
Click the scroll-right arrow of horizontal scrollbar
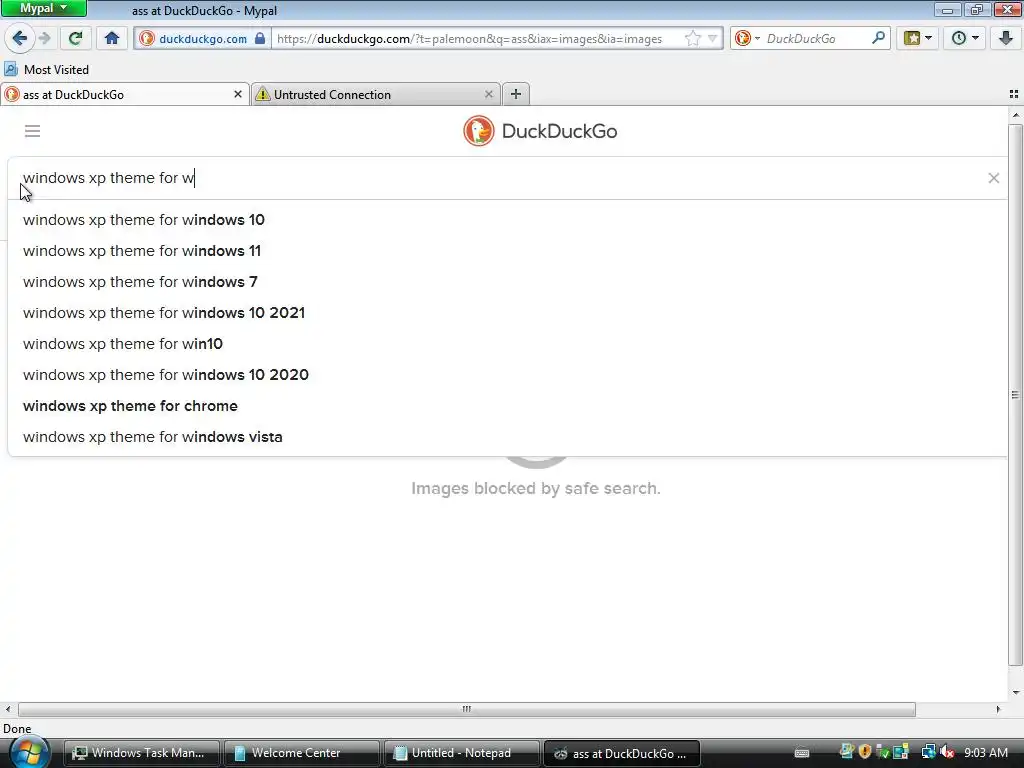pyautogui.click(x=998, y=709)
